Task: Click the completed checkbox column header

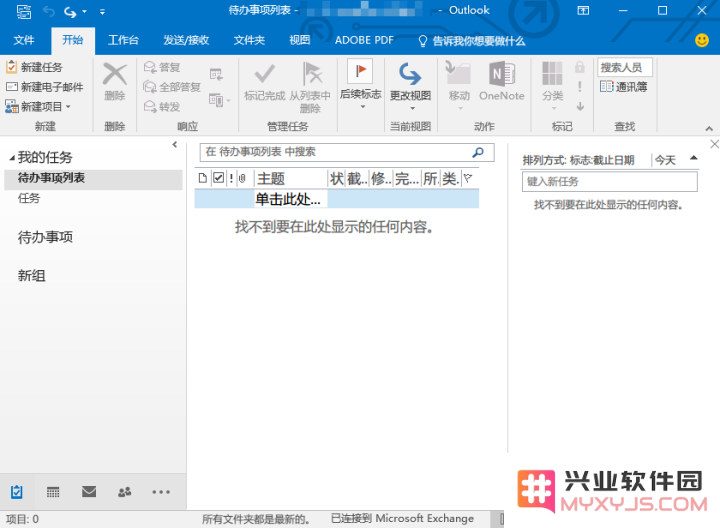Action: [219, 178]
